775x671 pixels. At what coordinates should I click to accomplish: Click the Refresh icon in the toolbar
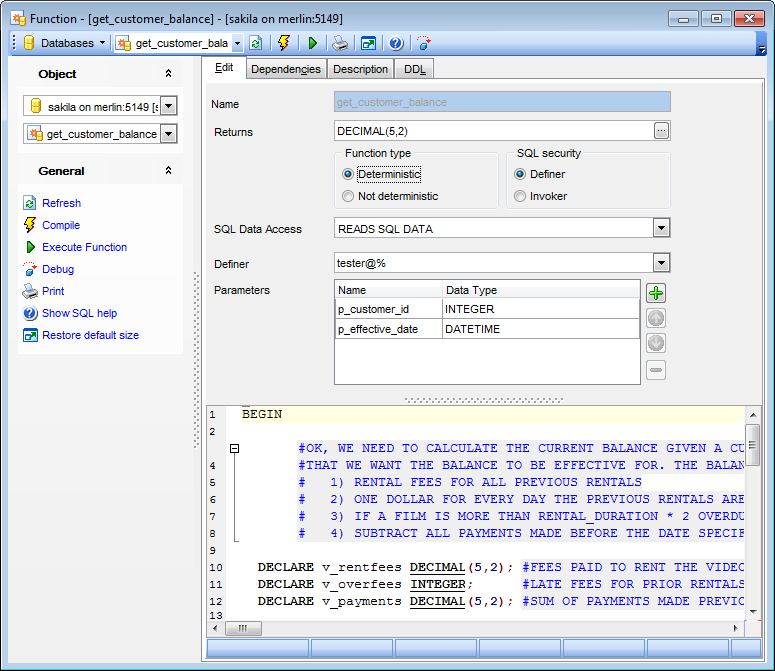[x=256, y=43]
